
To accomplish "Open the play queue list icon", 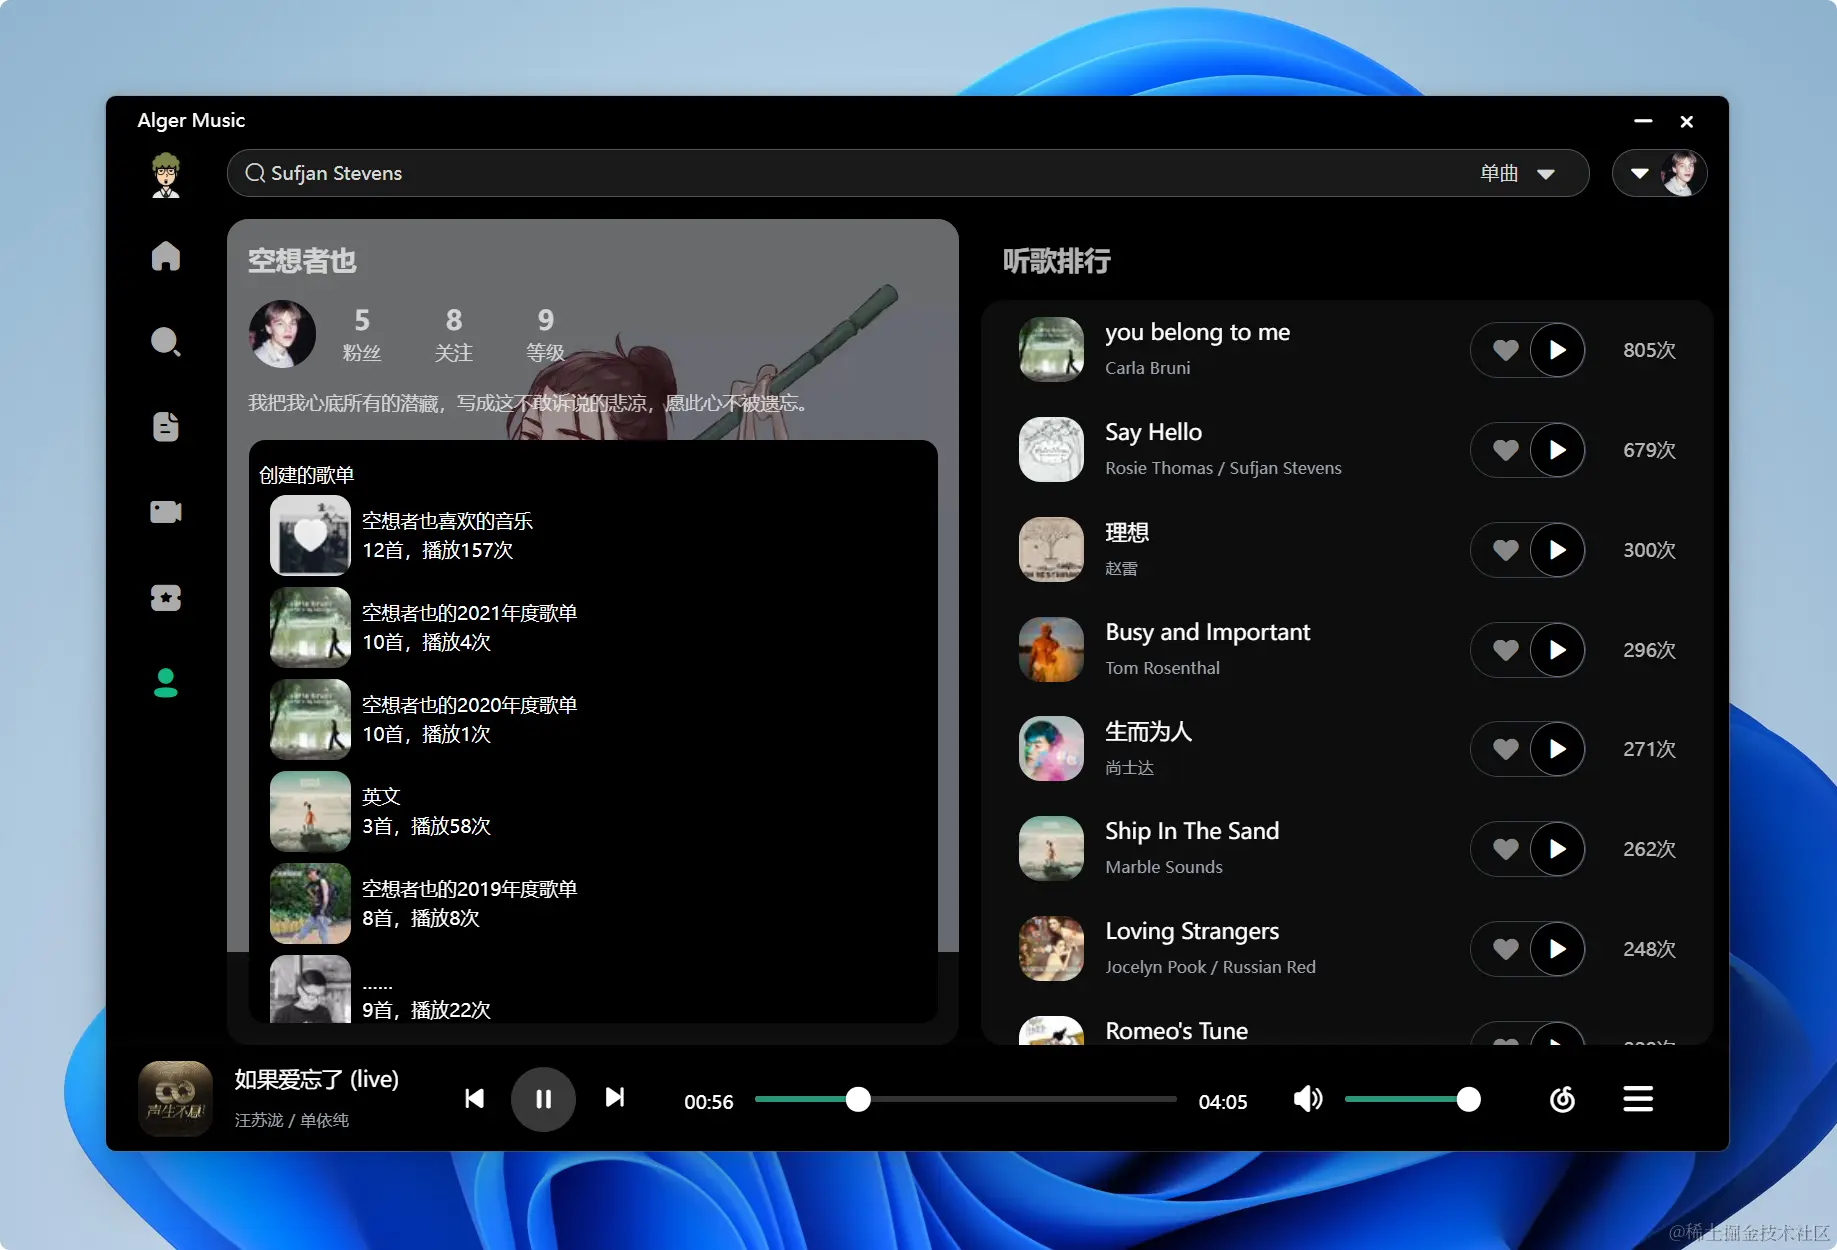I will [x=1638, y=1099].
